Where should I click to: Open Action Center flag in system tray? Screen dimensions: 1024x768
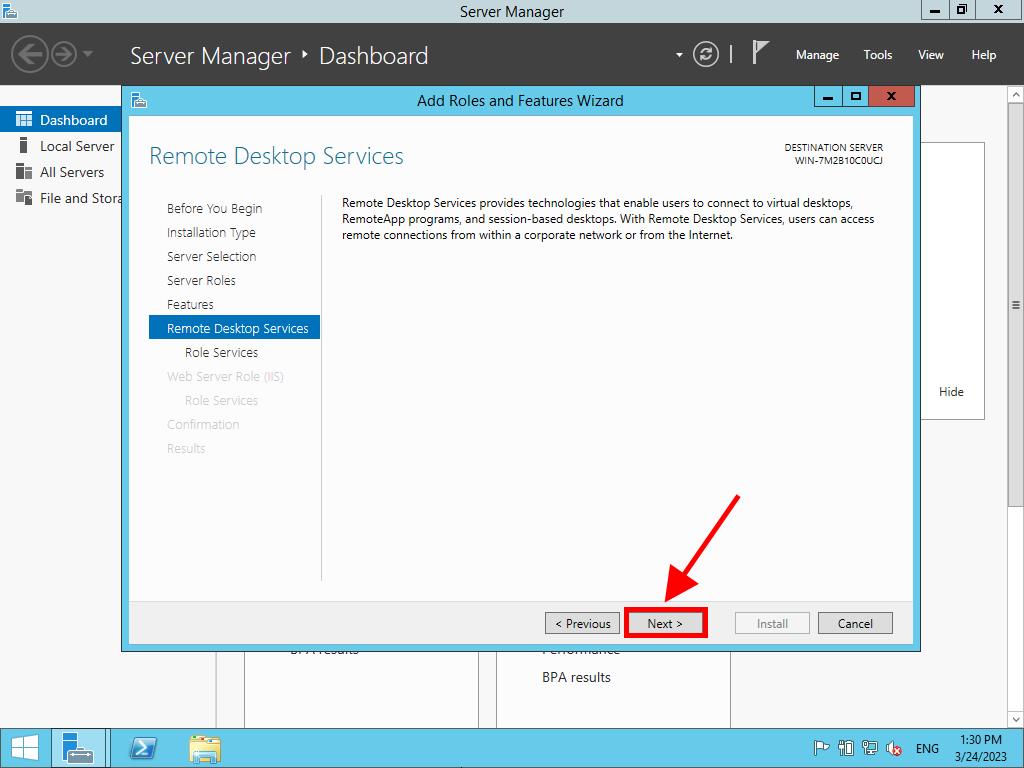(x=821, y=748)
